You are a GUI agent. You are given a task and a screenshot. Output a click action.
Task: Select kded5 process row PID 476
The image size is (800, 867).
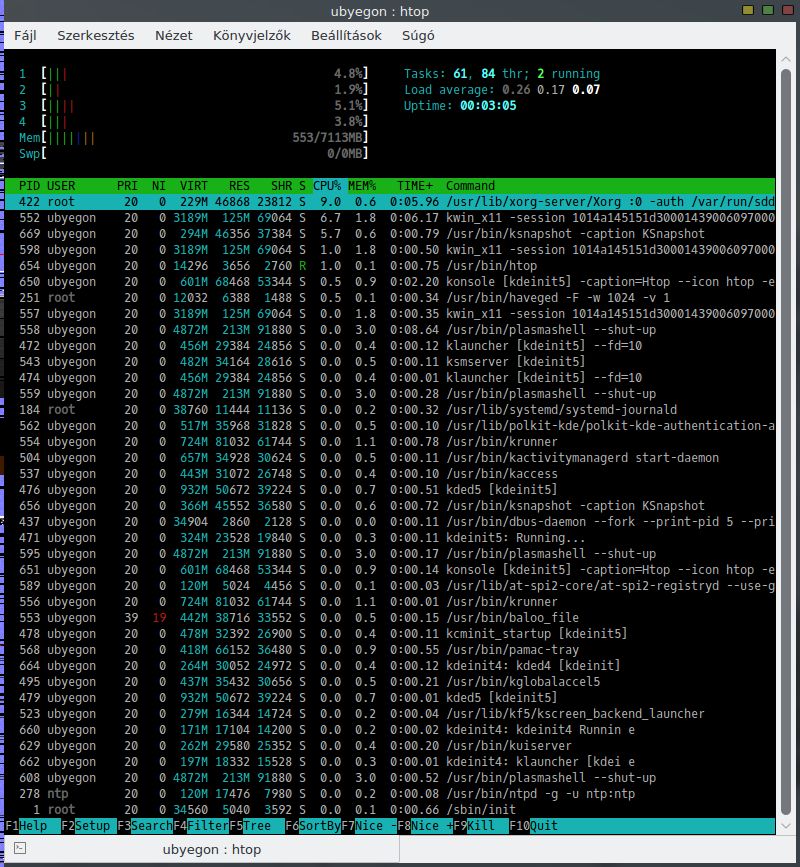click(x=390, y=490)
